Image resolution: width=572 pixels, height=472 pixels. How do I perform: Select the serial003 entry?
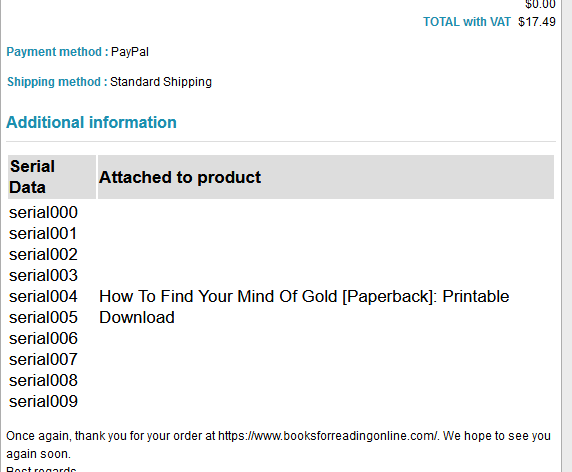point(43,276)
